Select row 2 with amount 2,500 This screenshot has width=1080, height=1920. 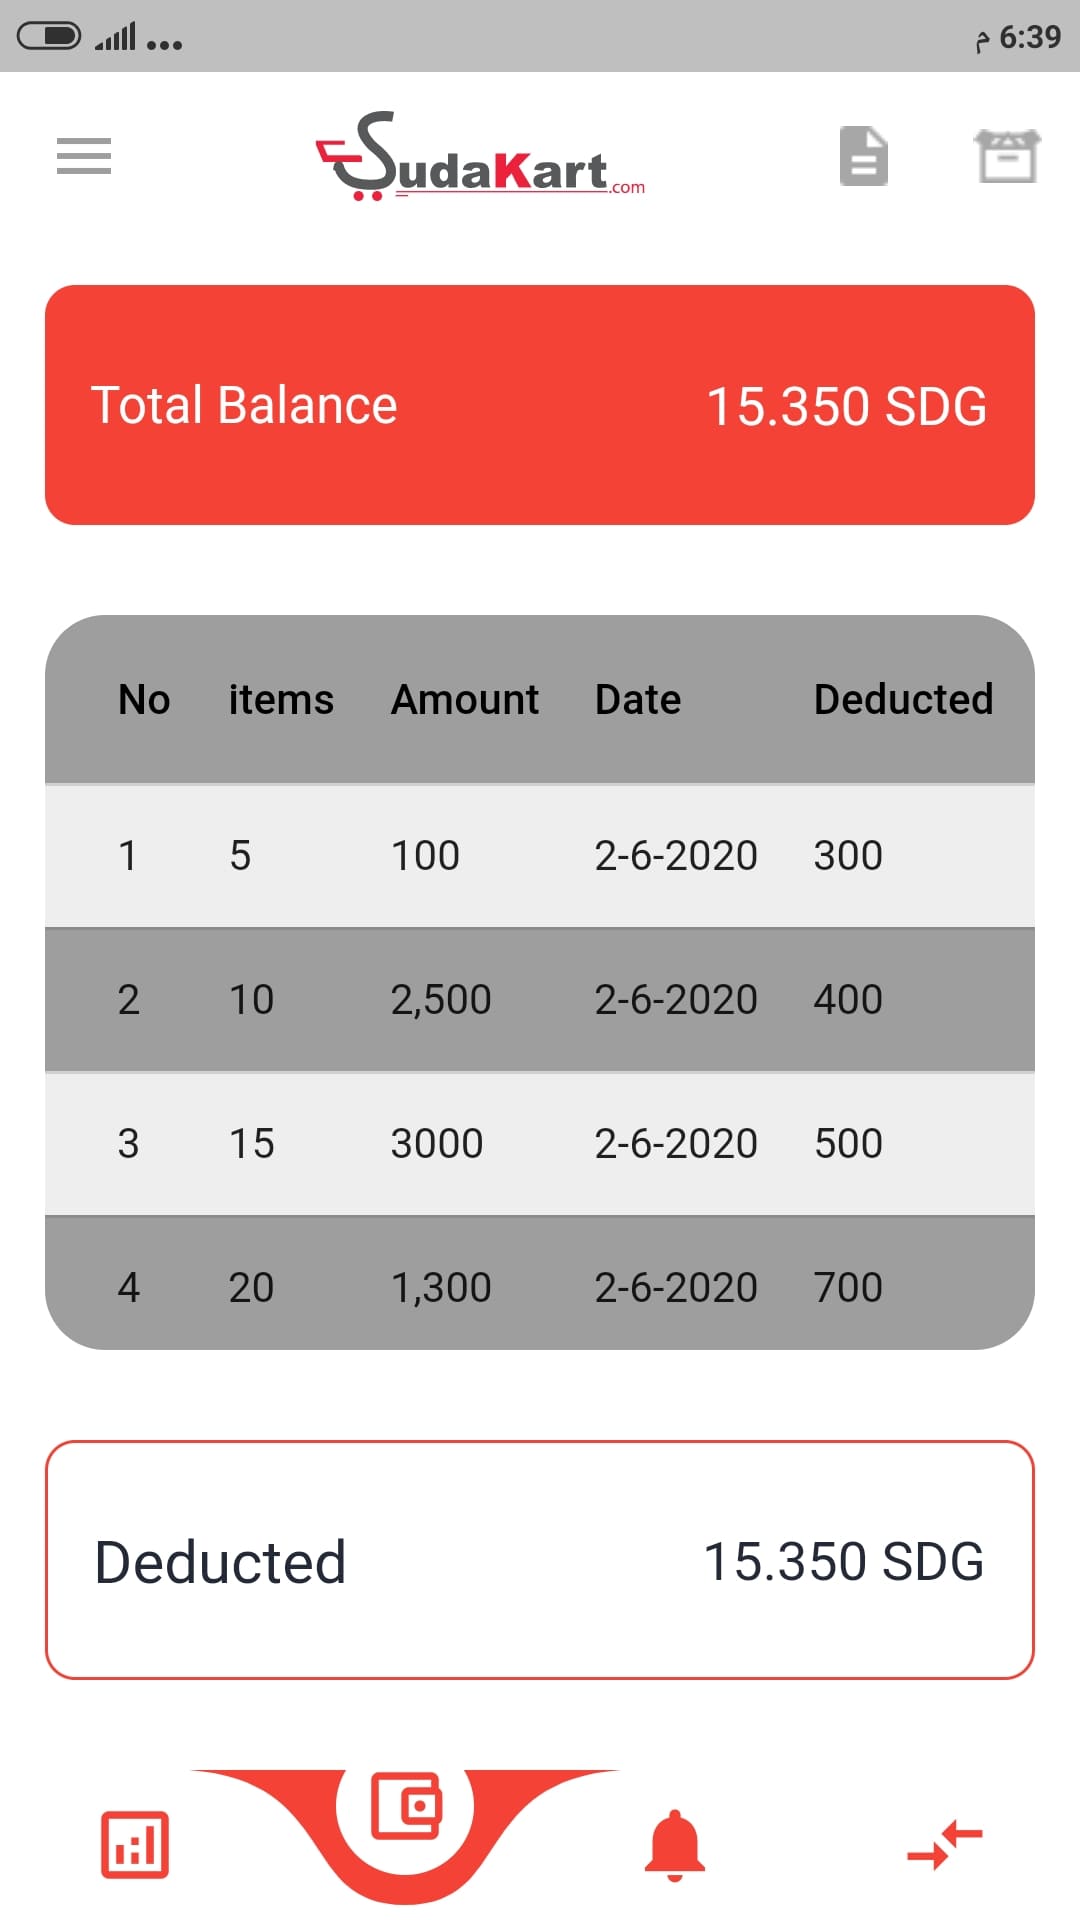[x=540, y=1000]
